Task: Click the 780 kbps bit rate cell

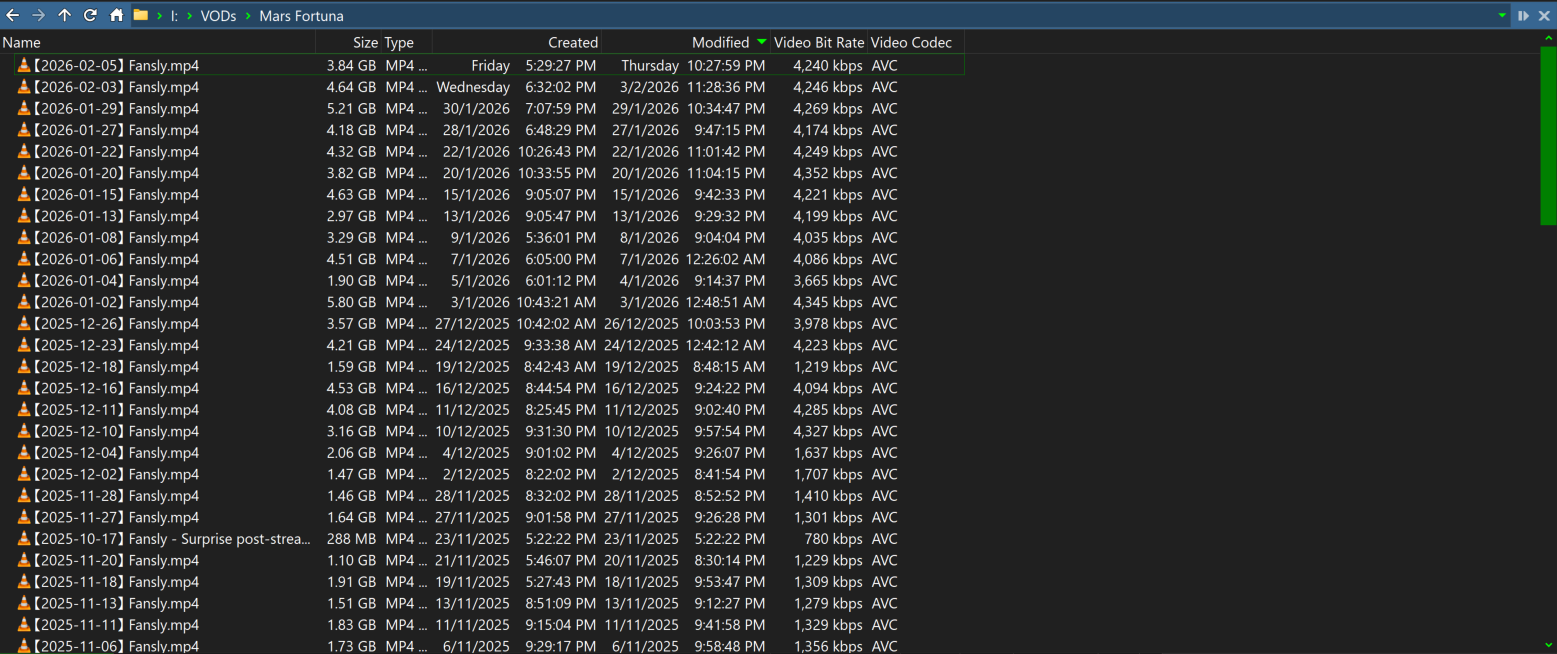Action: click(832, 539)
